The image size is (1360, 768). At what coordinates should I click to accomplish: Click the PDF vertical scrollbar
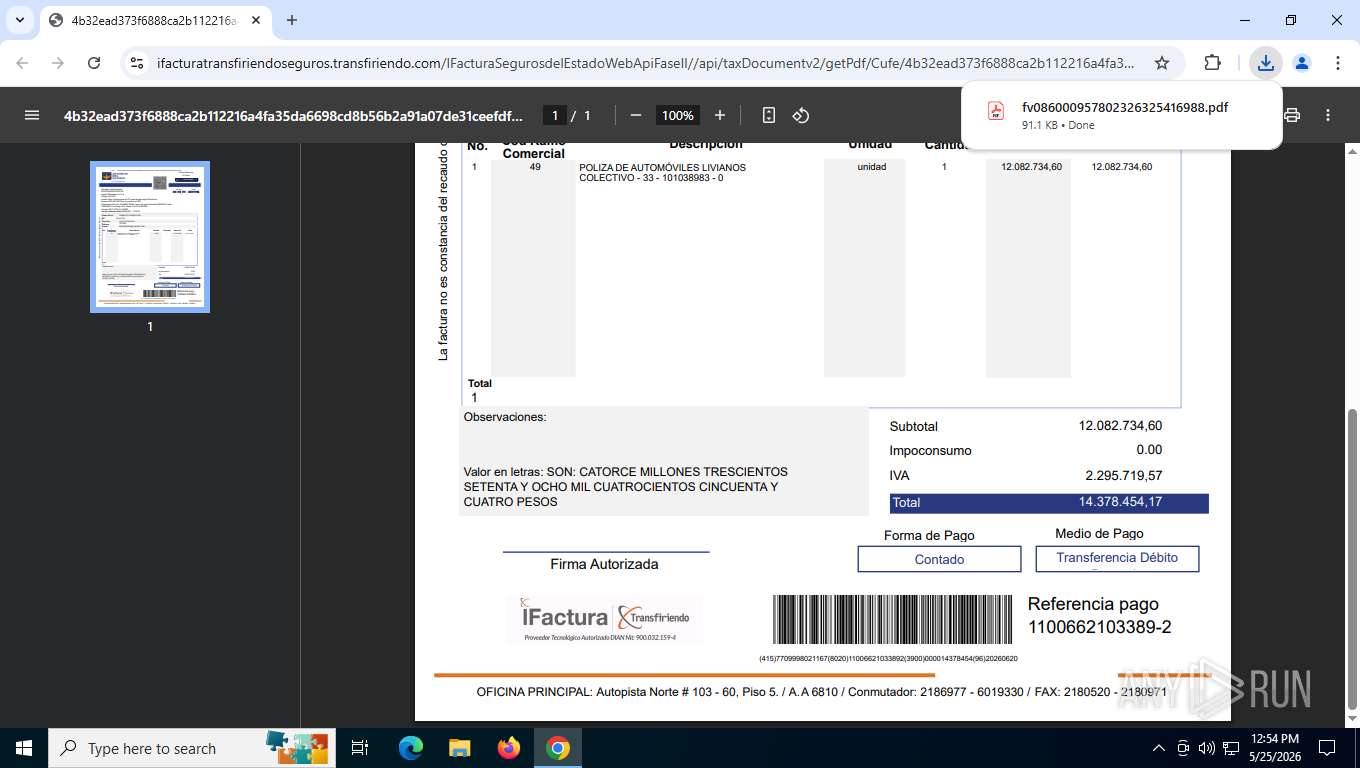tap(1352, 558)
